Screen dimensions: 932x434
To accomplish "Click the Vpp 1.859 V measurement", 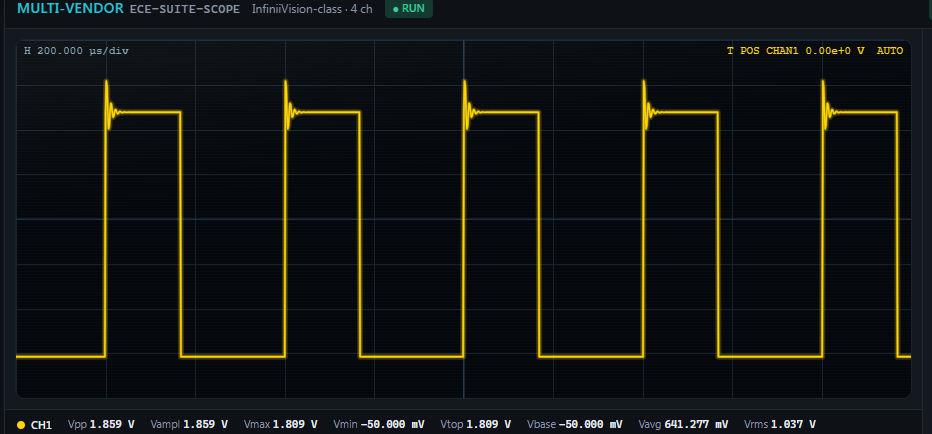I will pyautogui.click(x=101, y=424).
